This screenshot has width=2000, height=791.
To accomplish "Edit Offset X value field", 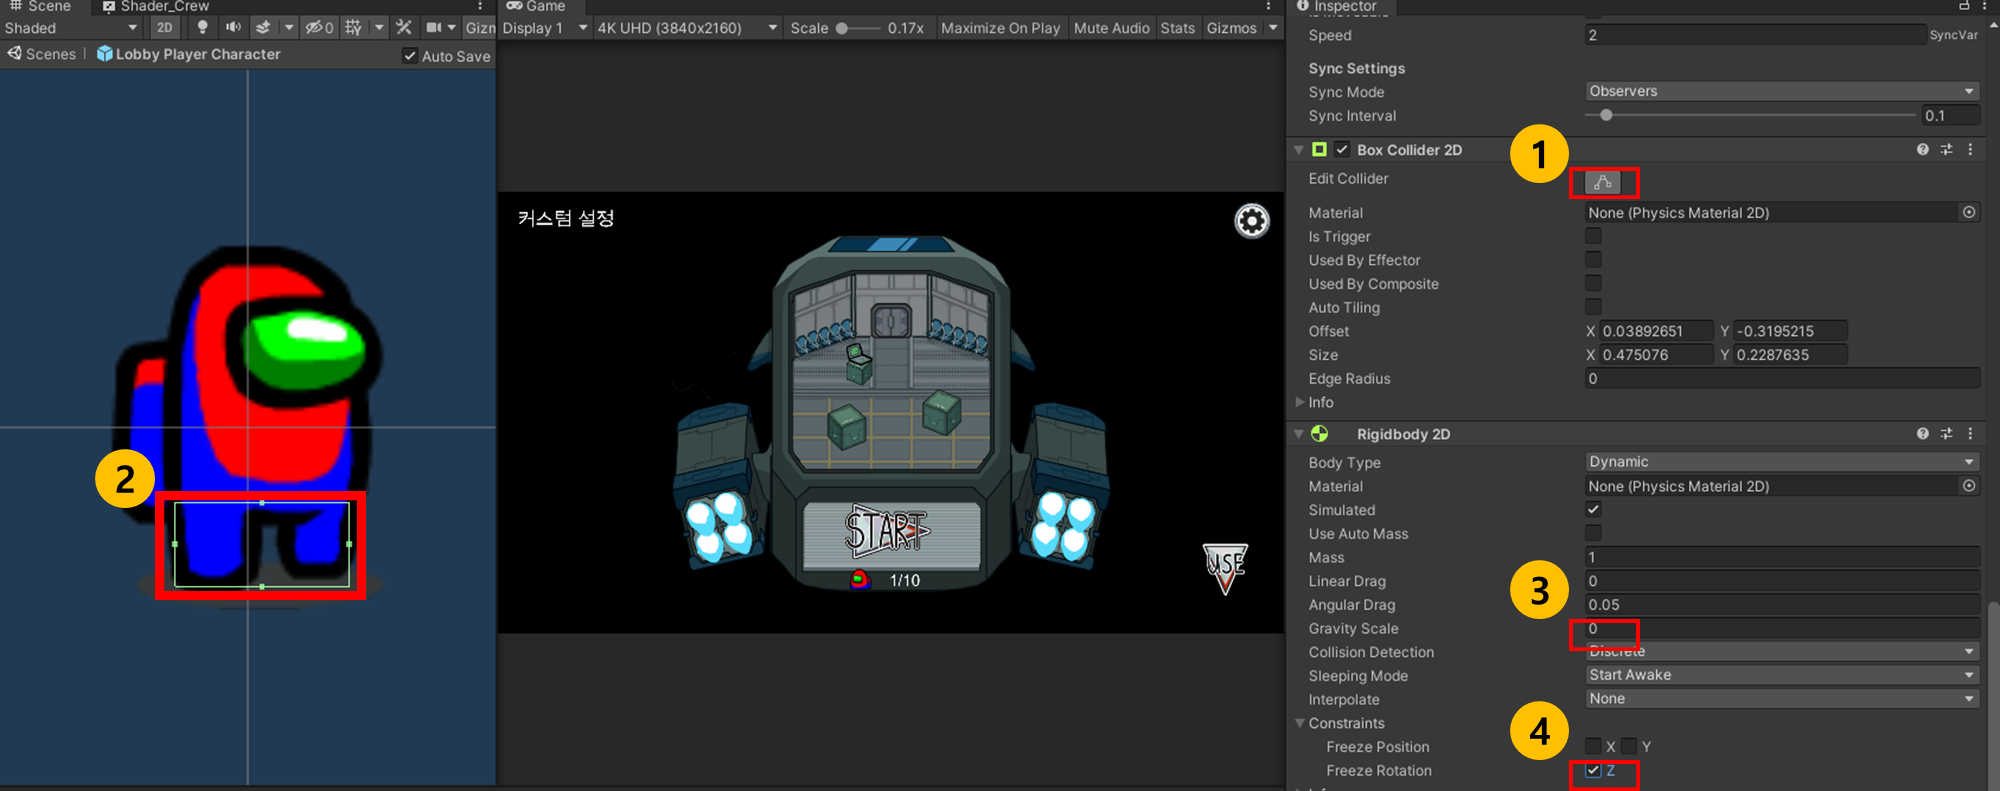I will pyautogui.click(x=1656, y=331).
